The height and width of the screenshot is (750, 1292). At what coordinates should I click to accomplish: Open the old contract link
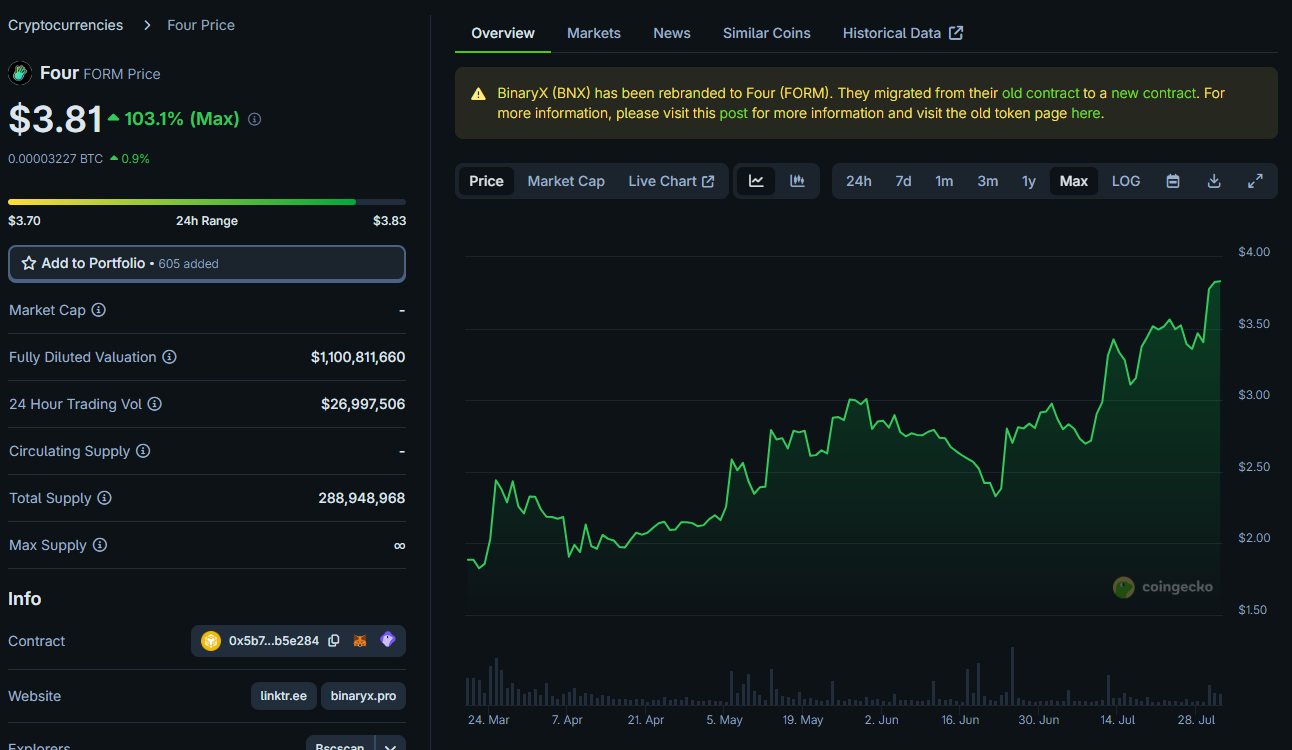click(x=1040, y=93)
